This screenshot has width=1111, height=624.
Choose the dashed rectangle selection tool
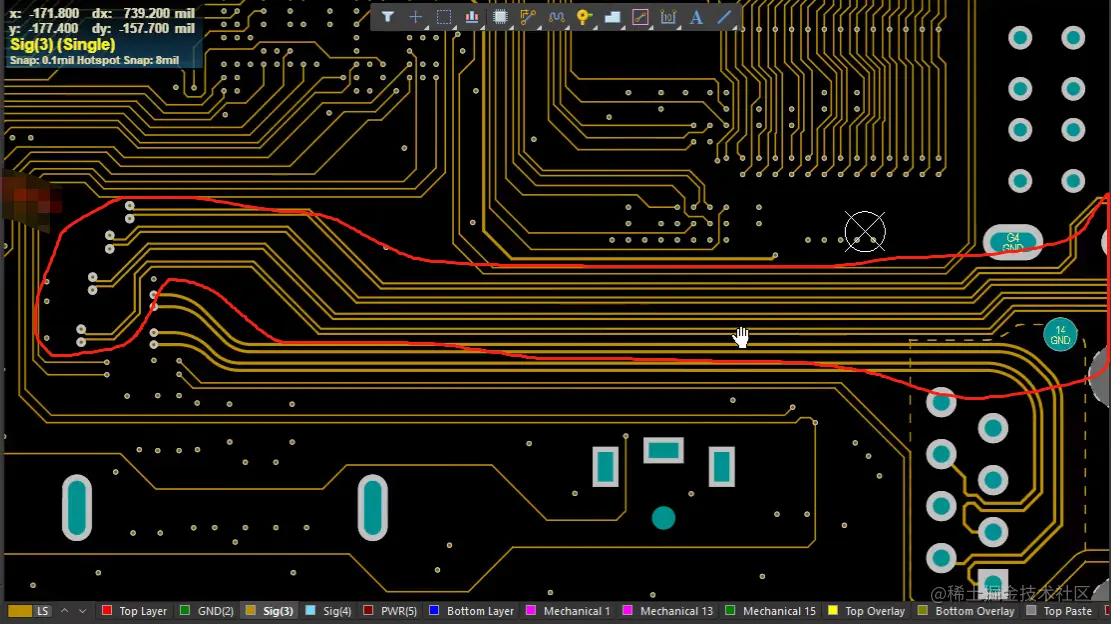point(444,17)
